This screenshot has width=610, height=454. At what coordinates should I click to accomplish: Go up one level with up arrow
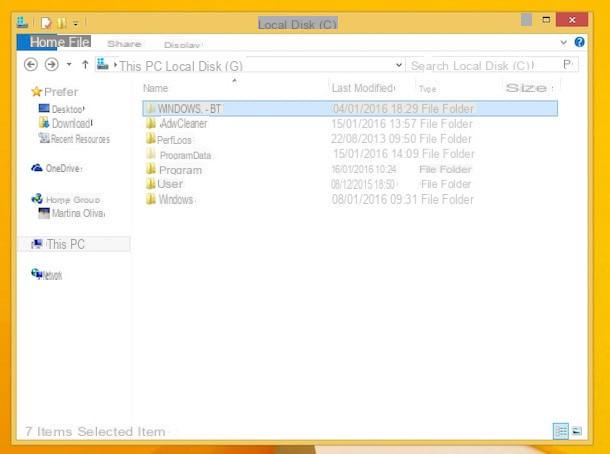tap(85, 65)
